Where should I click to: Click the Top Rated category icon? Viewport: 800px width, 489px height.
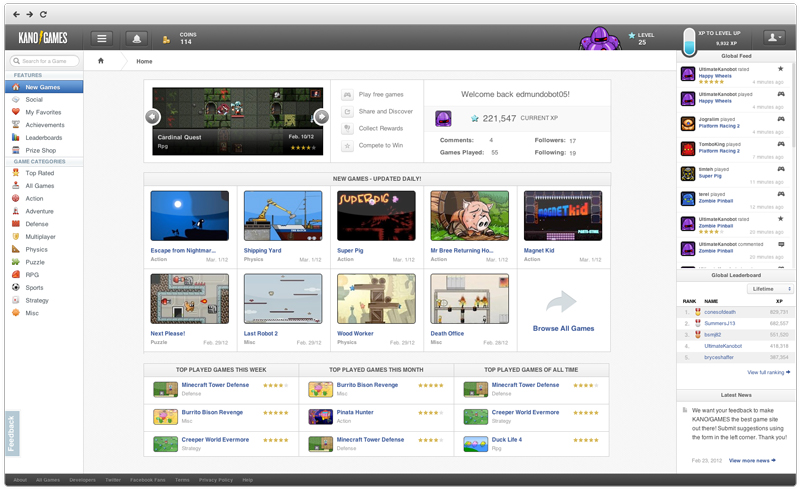16,173
